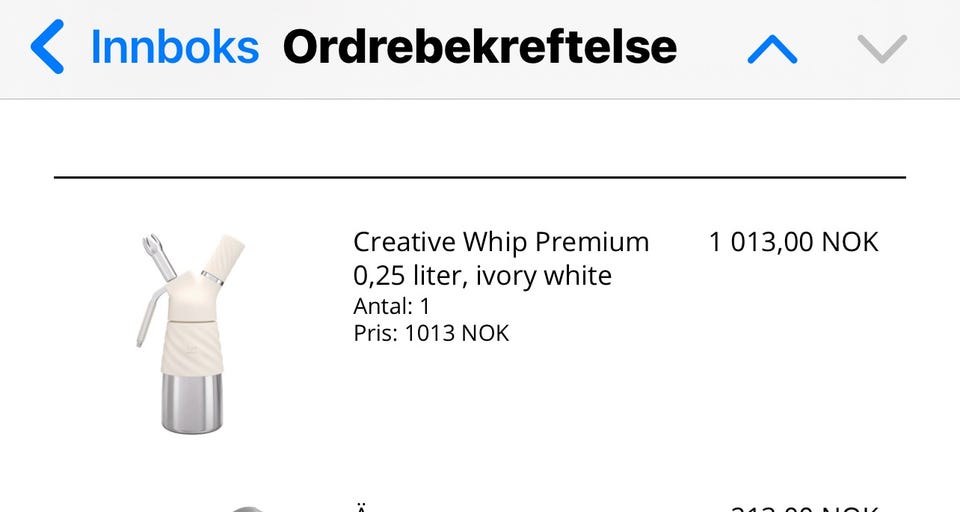
Task: Tap the cut-off price of the second item
Action: click(x=805, y=508)
